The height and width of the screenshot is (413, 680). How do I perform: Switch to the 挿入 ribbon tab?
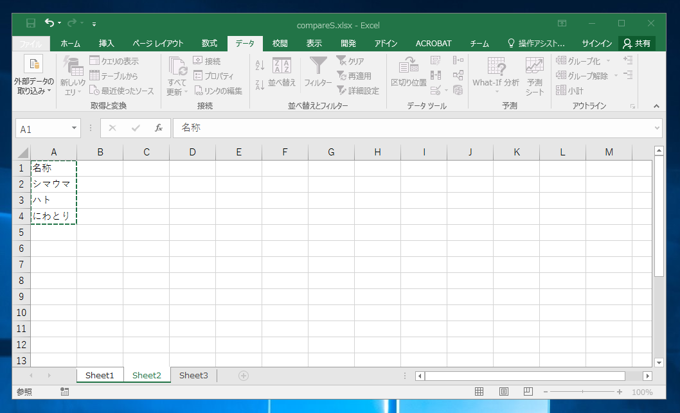[x=106, y=43]
